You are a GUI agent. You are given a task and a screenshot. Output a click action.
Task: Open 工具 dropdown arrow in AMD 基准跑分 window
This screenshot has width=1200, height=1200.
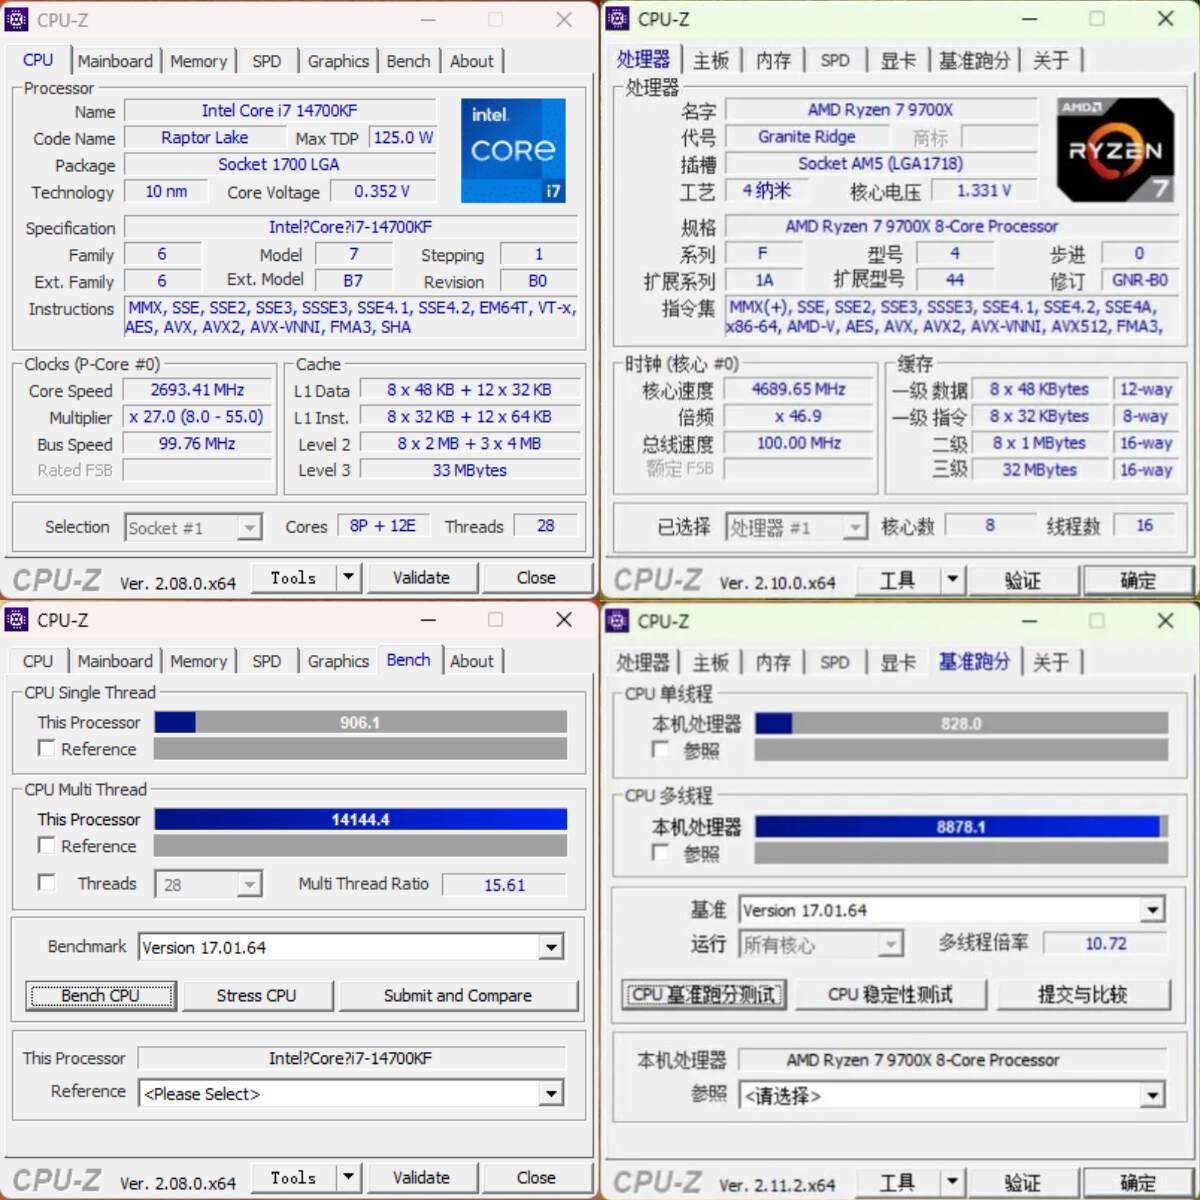point(952,1182)
